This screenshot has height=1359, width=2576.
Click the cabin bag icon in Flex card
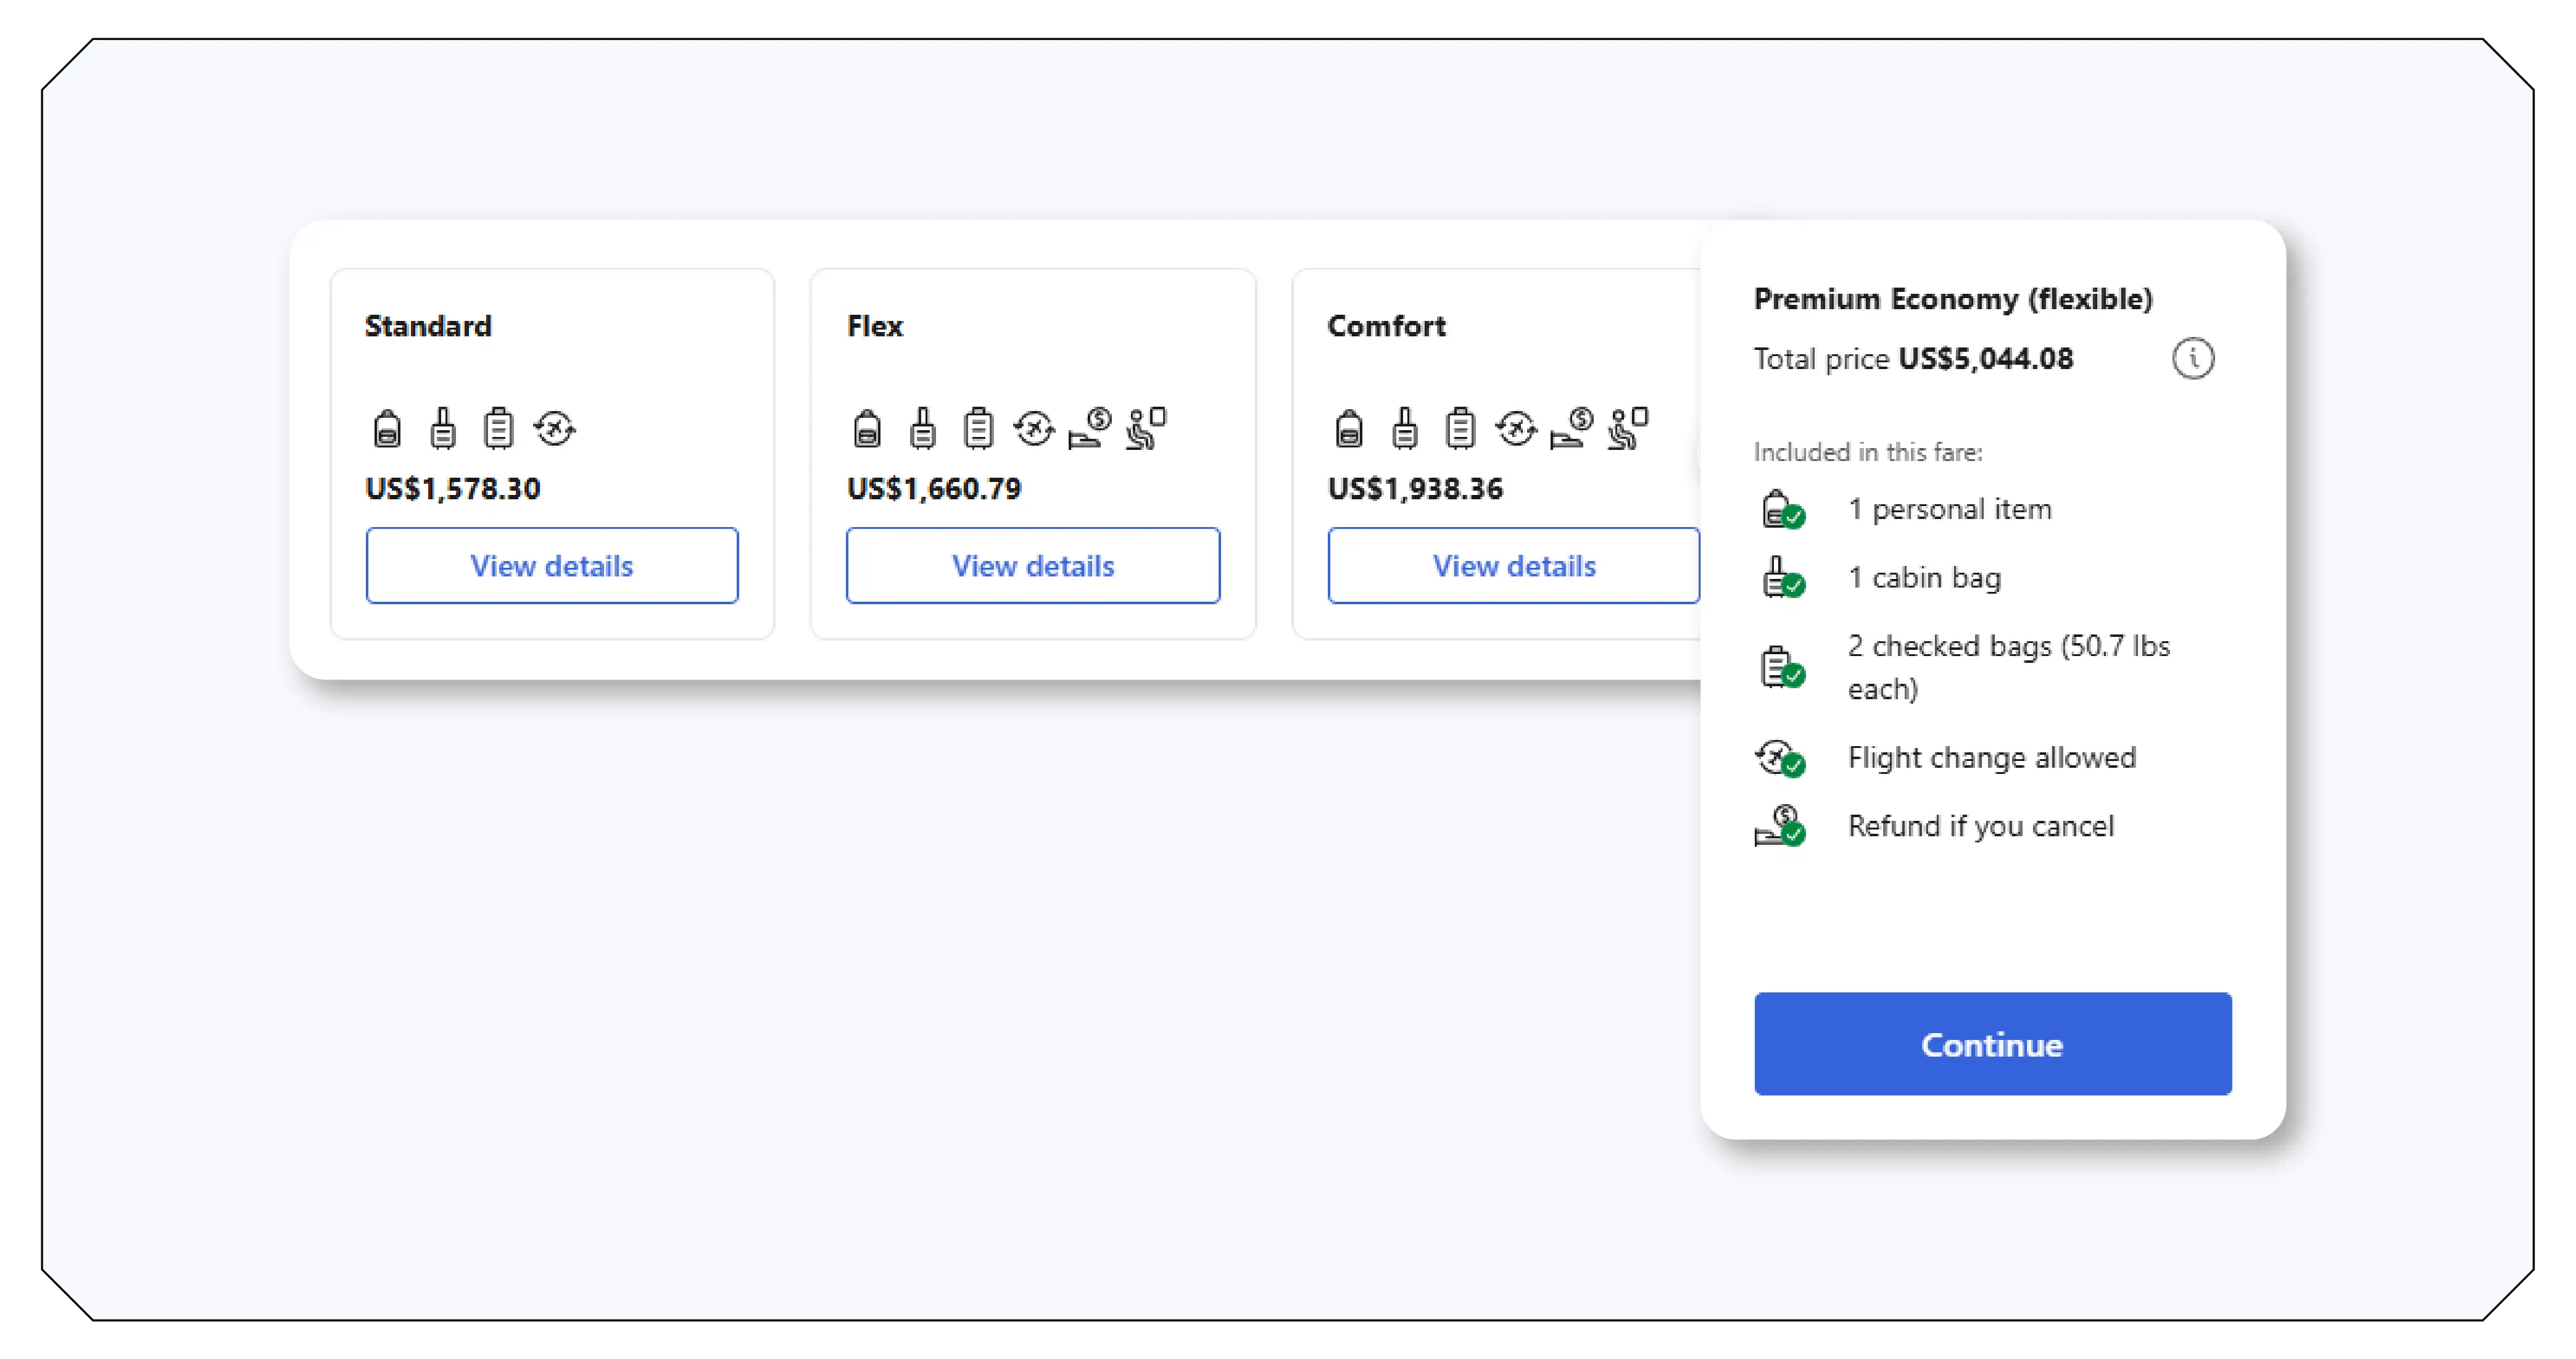[x=922, y=429]
